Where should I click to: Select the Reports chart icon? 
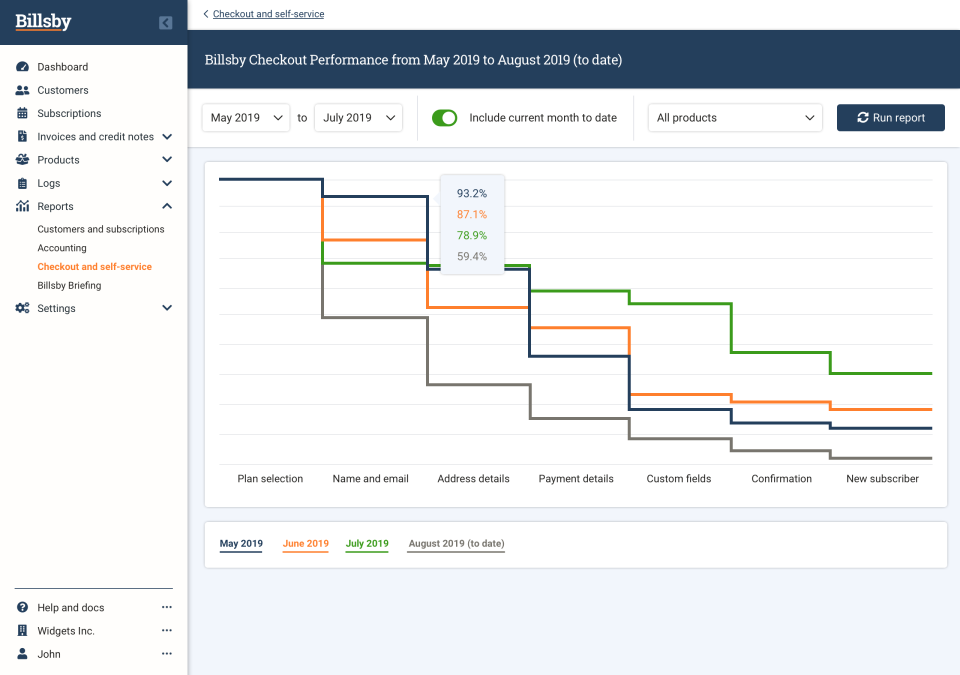tap(22, 206)
